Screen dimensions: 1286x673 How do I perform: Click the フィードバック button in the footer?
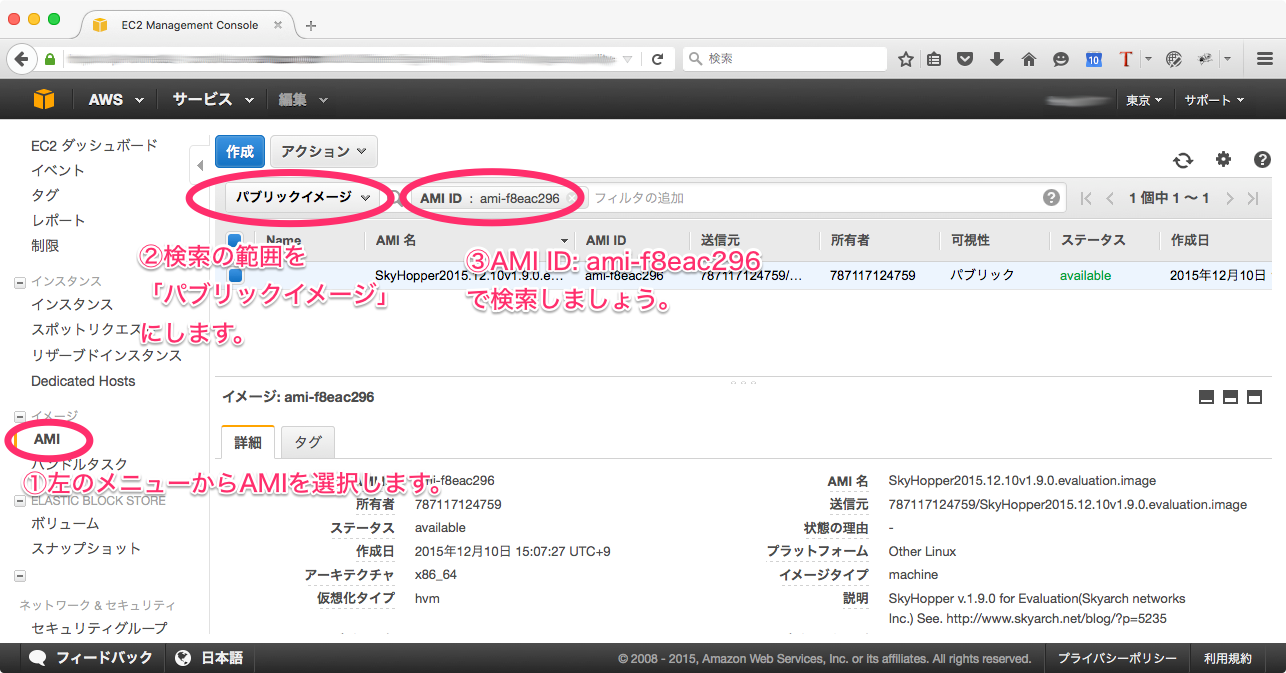coord(92,658)
